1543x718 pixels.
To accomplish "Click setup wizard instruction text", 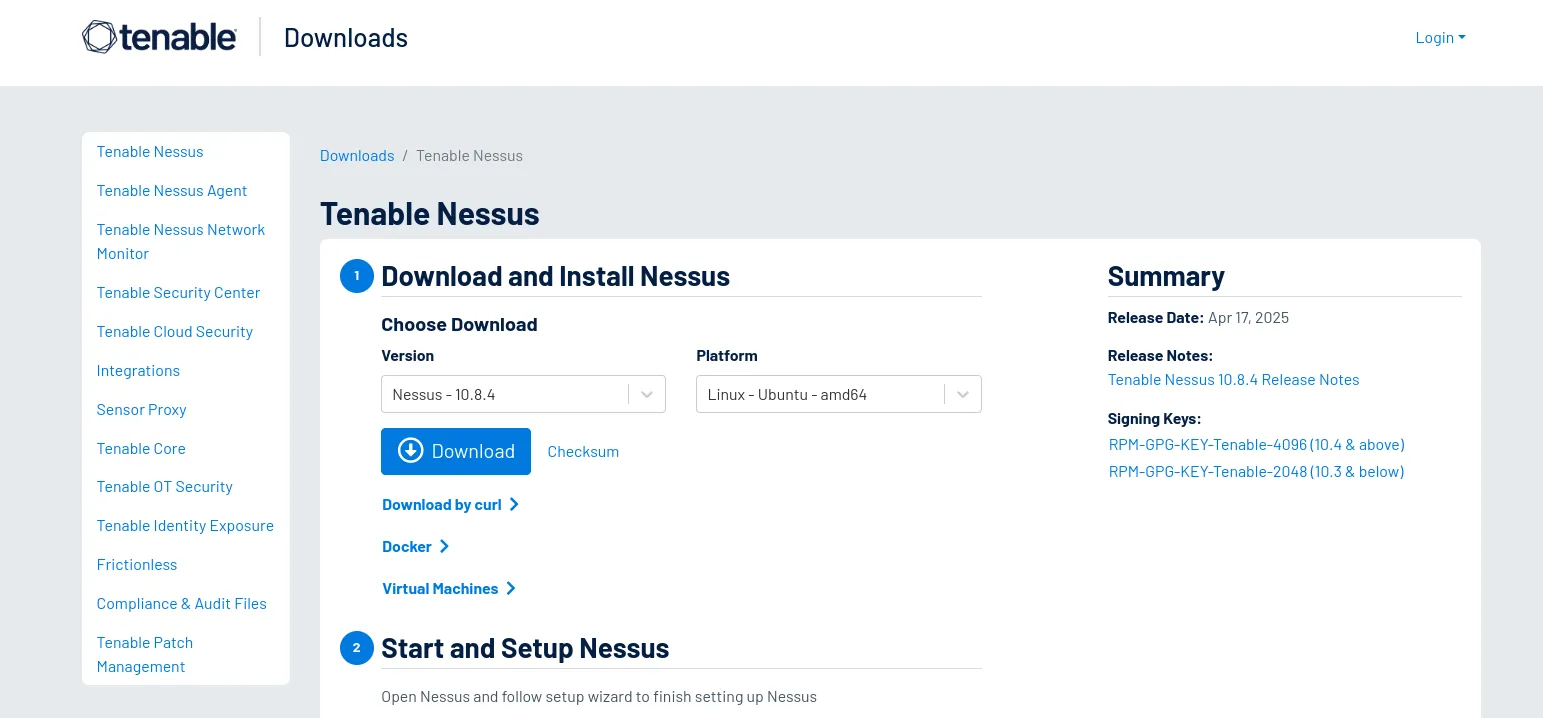I will (599, 697).
